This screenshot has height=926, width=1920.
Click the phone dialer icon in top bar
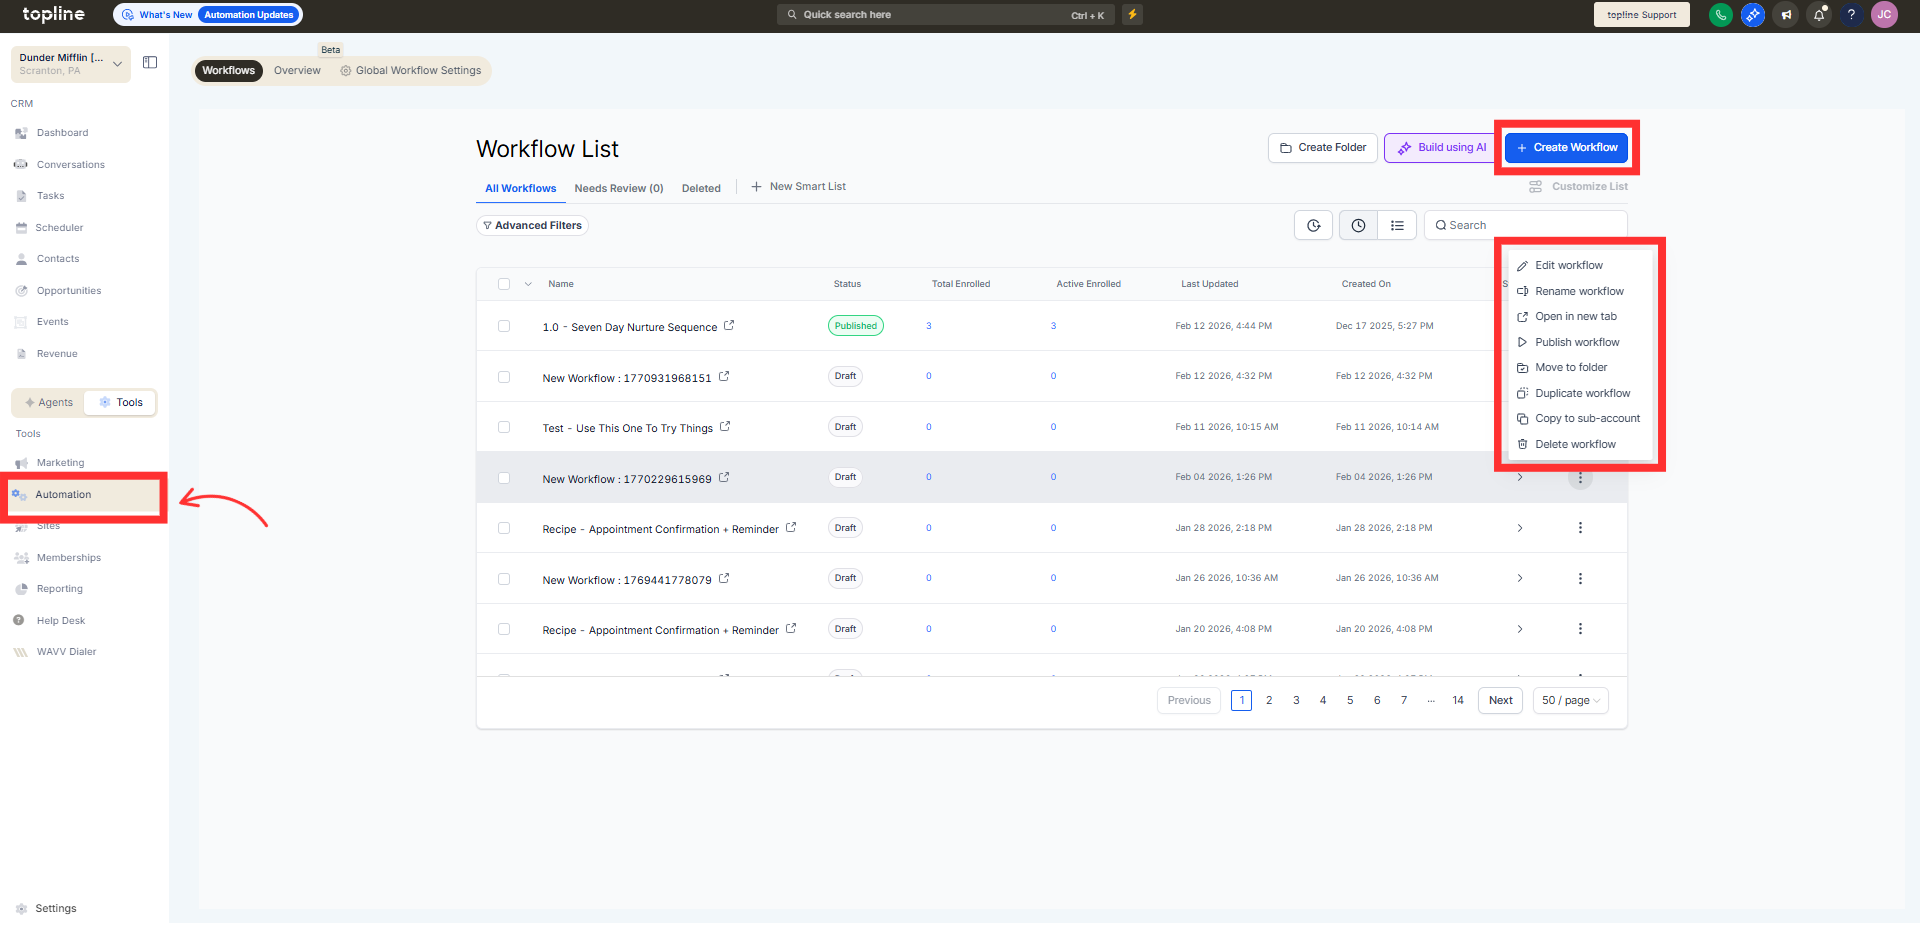[x=1720, y=15]
